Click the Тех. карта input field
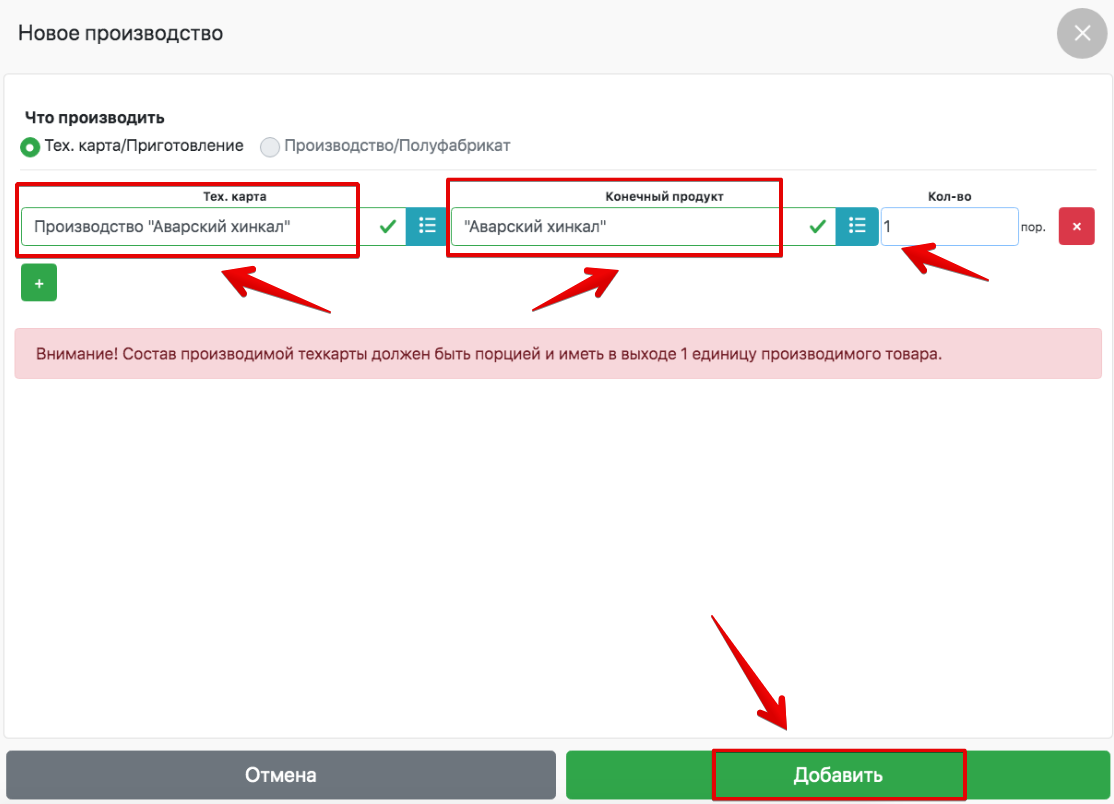 190,227
